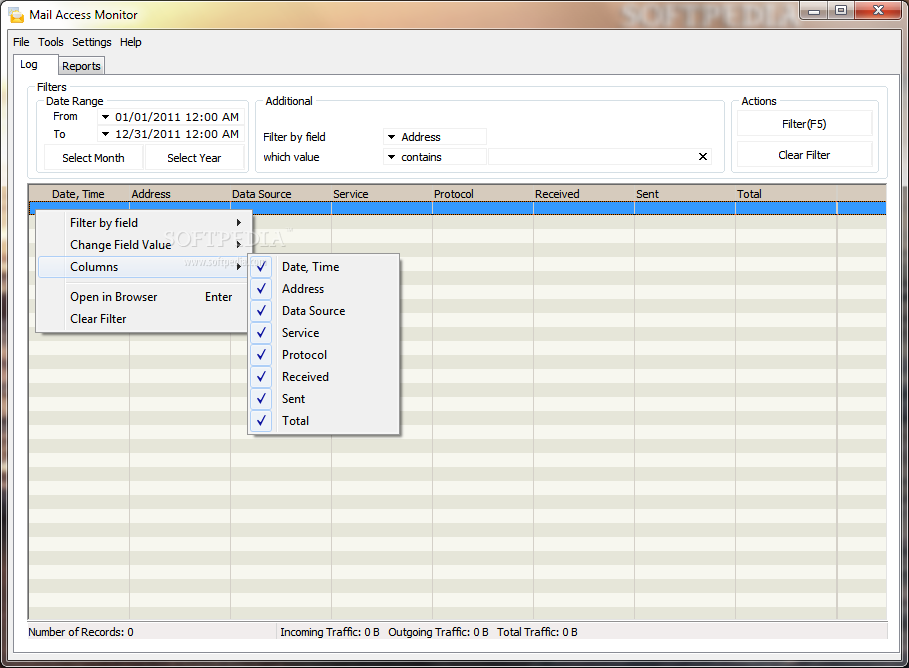Close the Mail Access Monitor window

(x=878, y=10)
